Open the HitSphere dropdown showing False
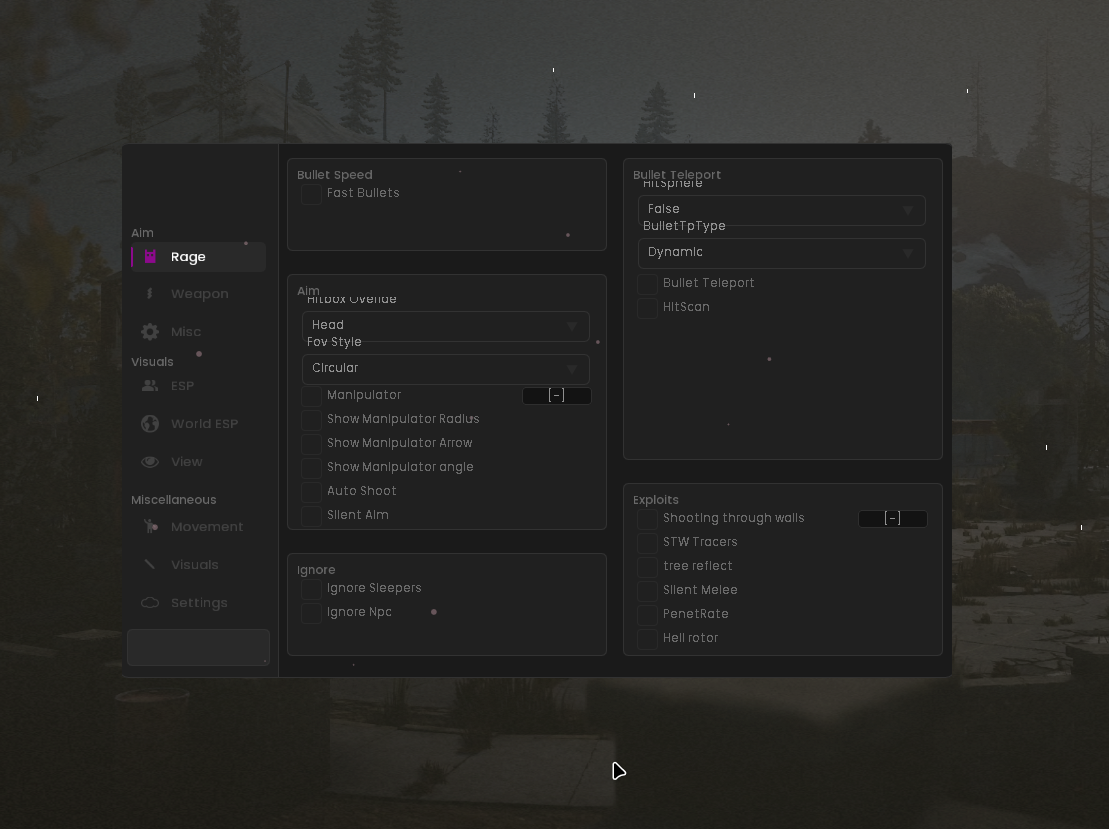This screenshot has height=829, width=1109. click(782, 210)
